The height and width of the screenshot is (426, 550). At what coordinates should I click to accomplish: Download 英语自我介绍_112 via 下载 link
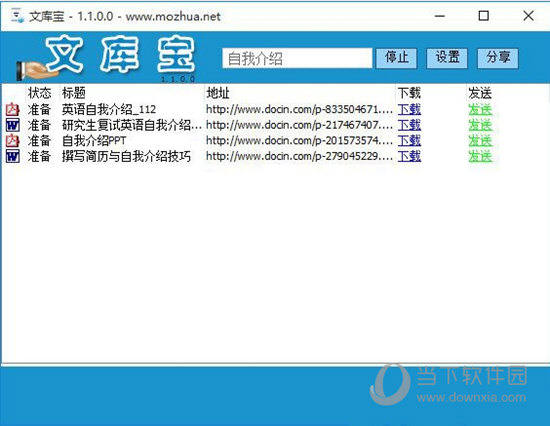pyautogui.click(x=409, y=109)
